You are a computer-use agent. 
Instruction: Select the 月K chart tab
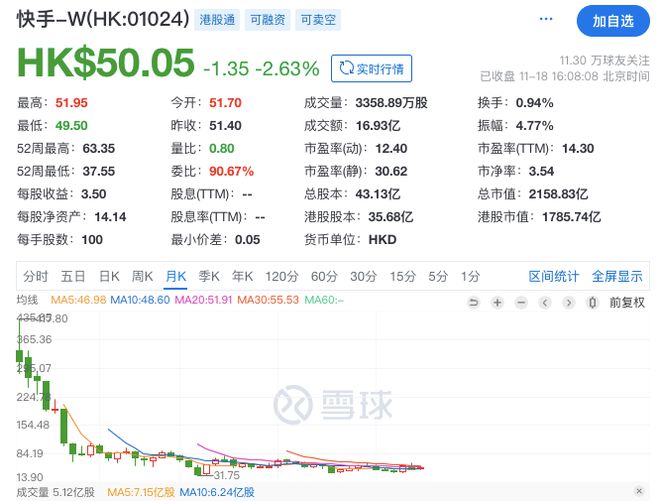176,277
